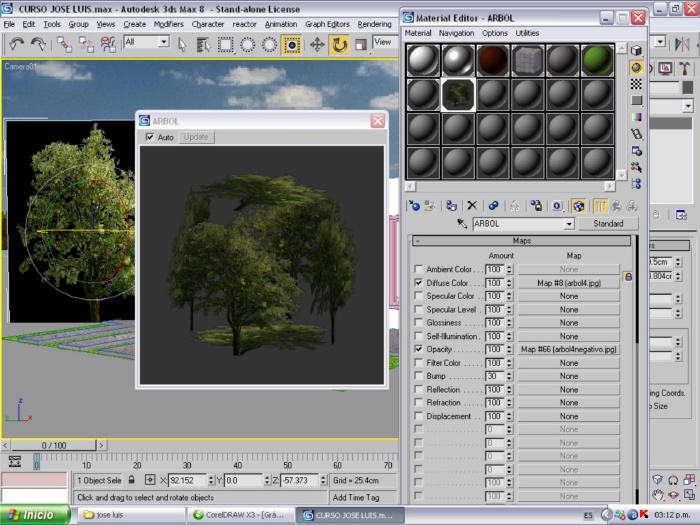700x525 pixels.
Task: Toggle the Auto checkbox in ARBOL preview
Action: click(x=150, y=137)
